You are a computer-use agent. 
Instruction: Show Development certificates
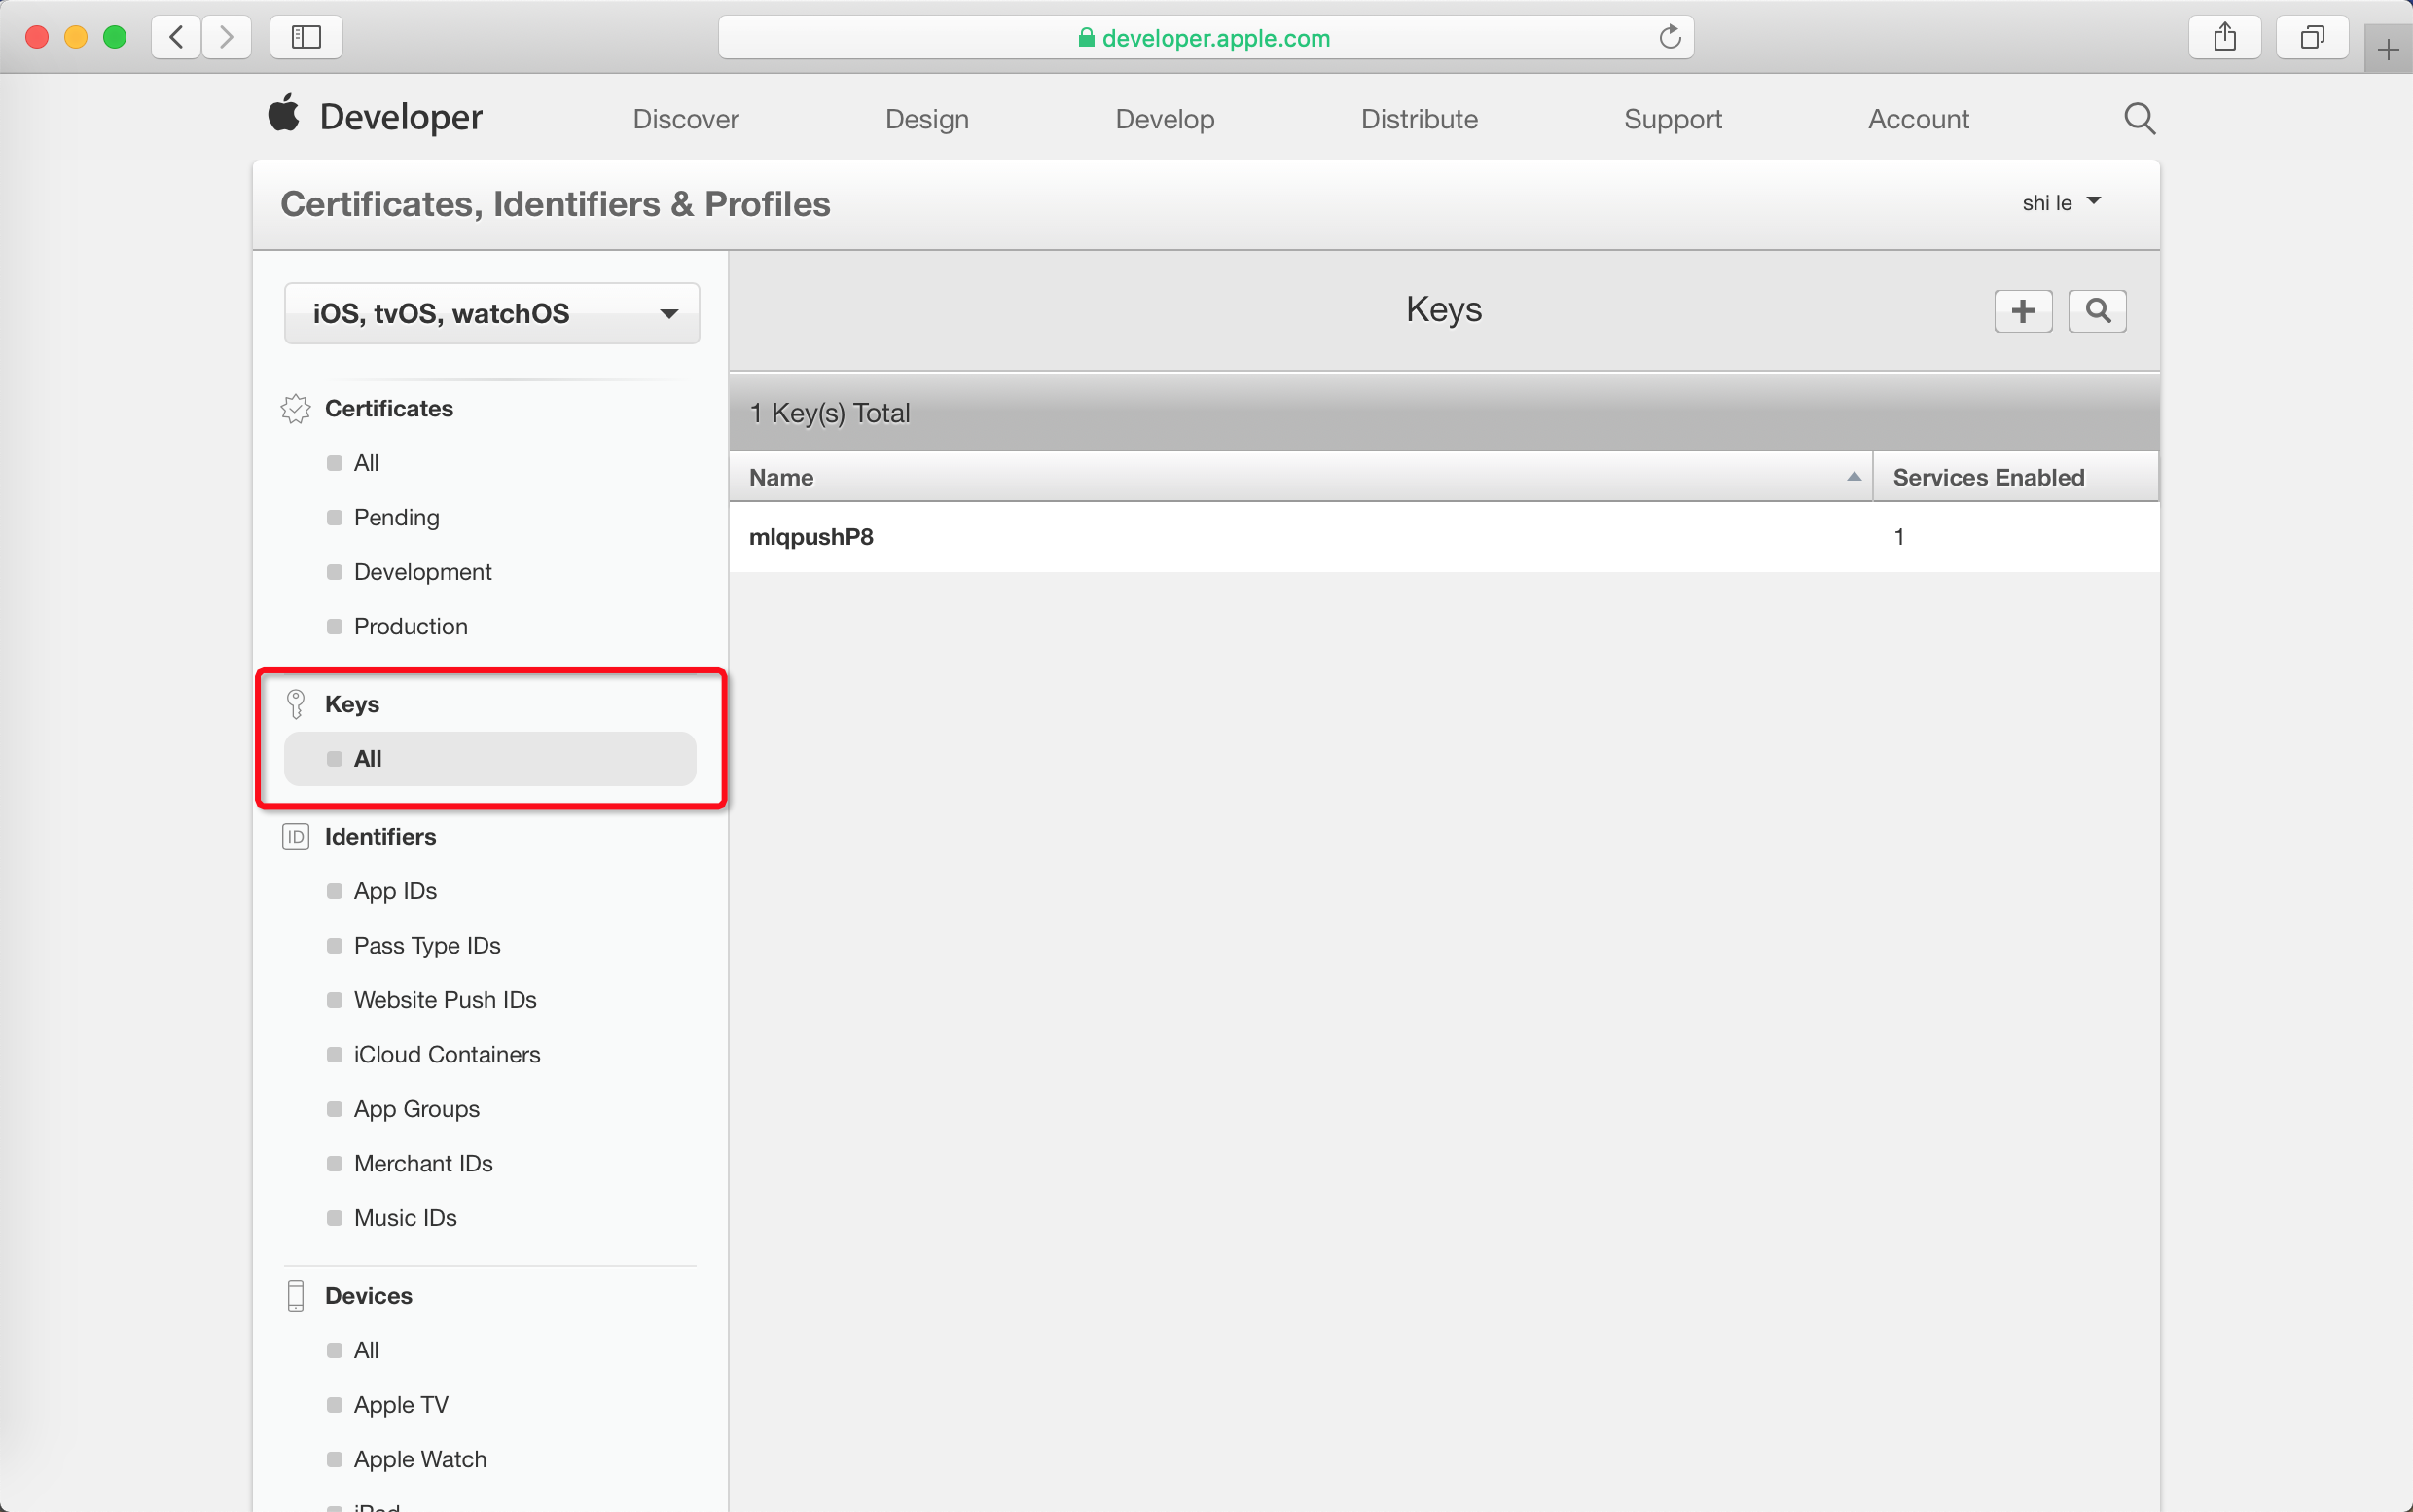pos(422,572)
